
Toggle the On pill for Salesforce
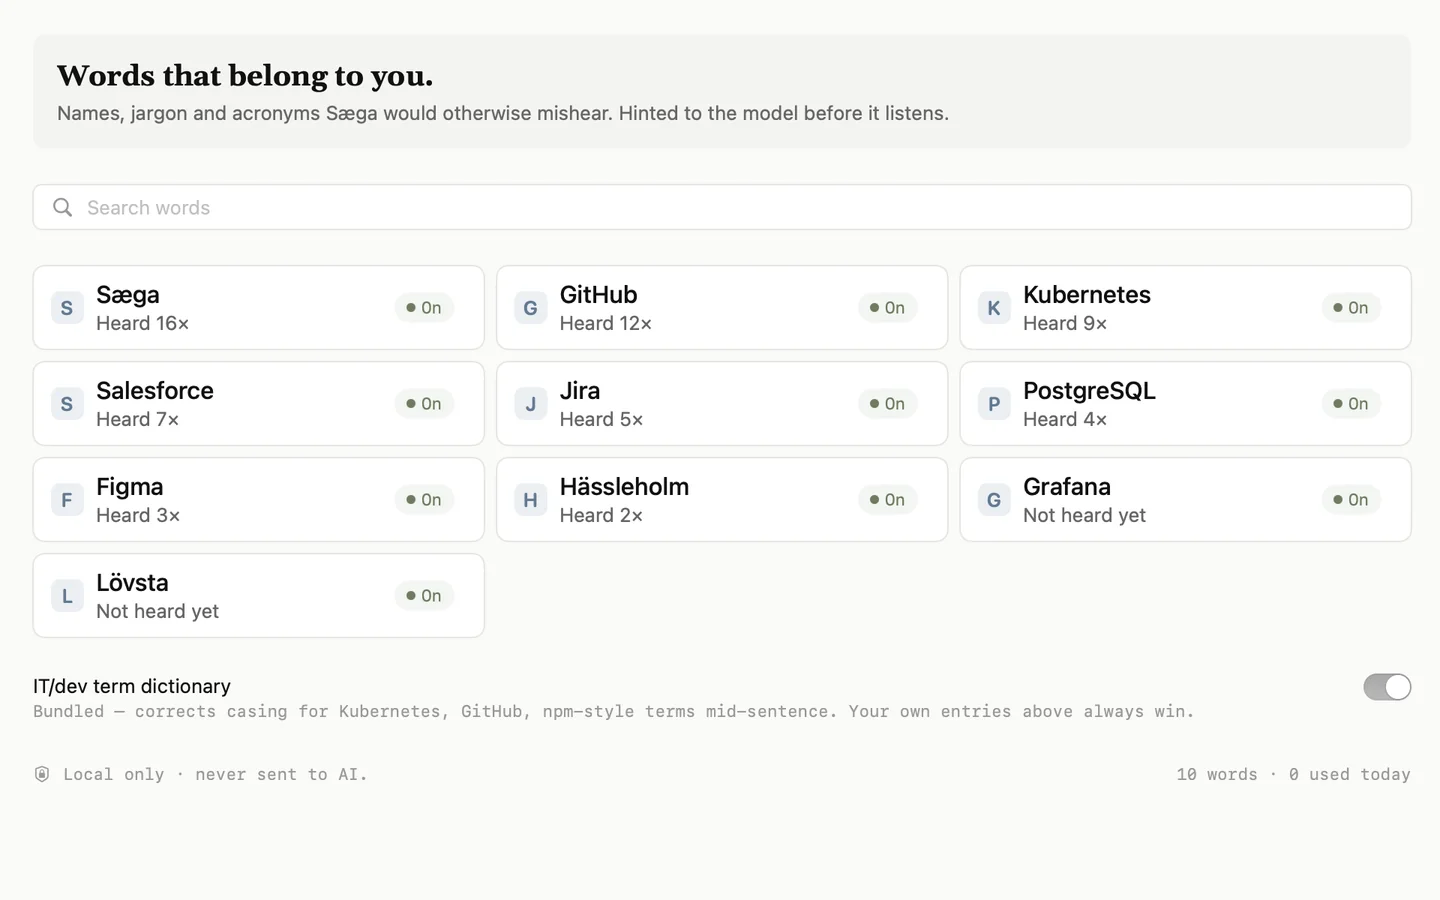click(x=424, y=404)
